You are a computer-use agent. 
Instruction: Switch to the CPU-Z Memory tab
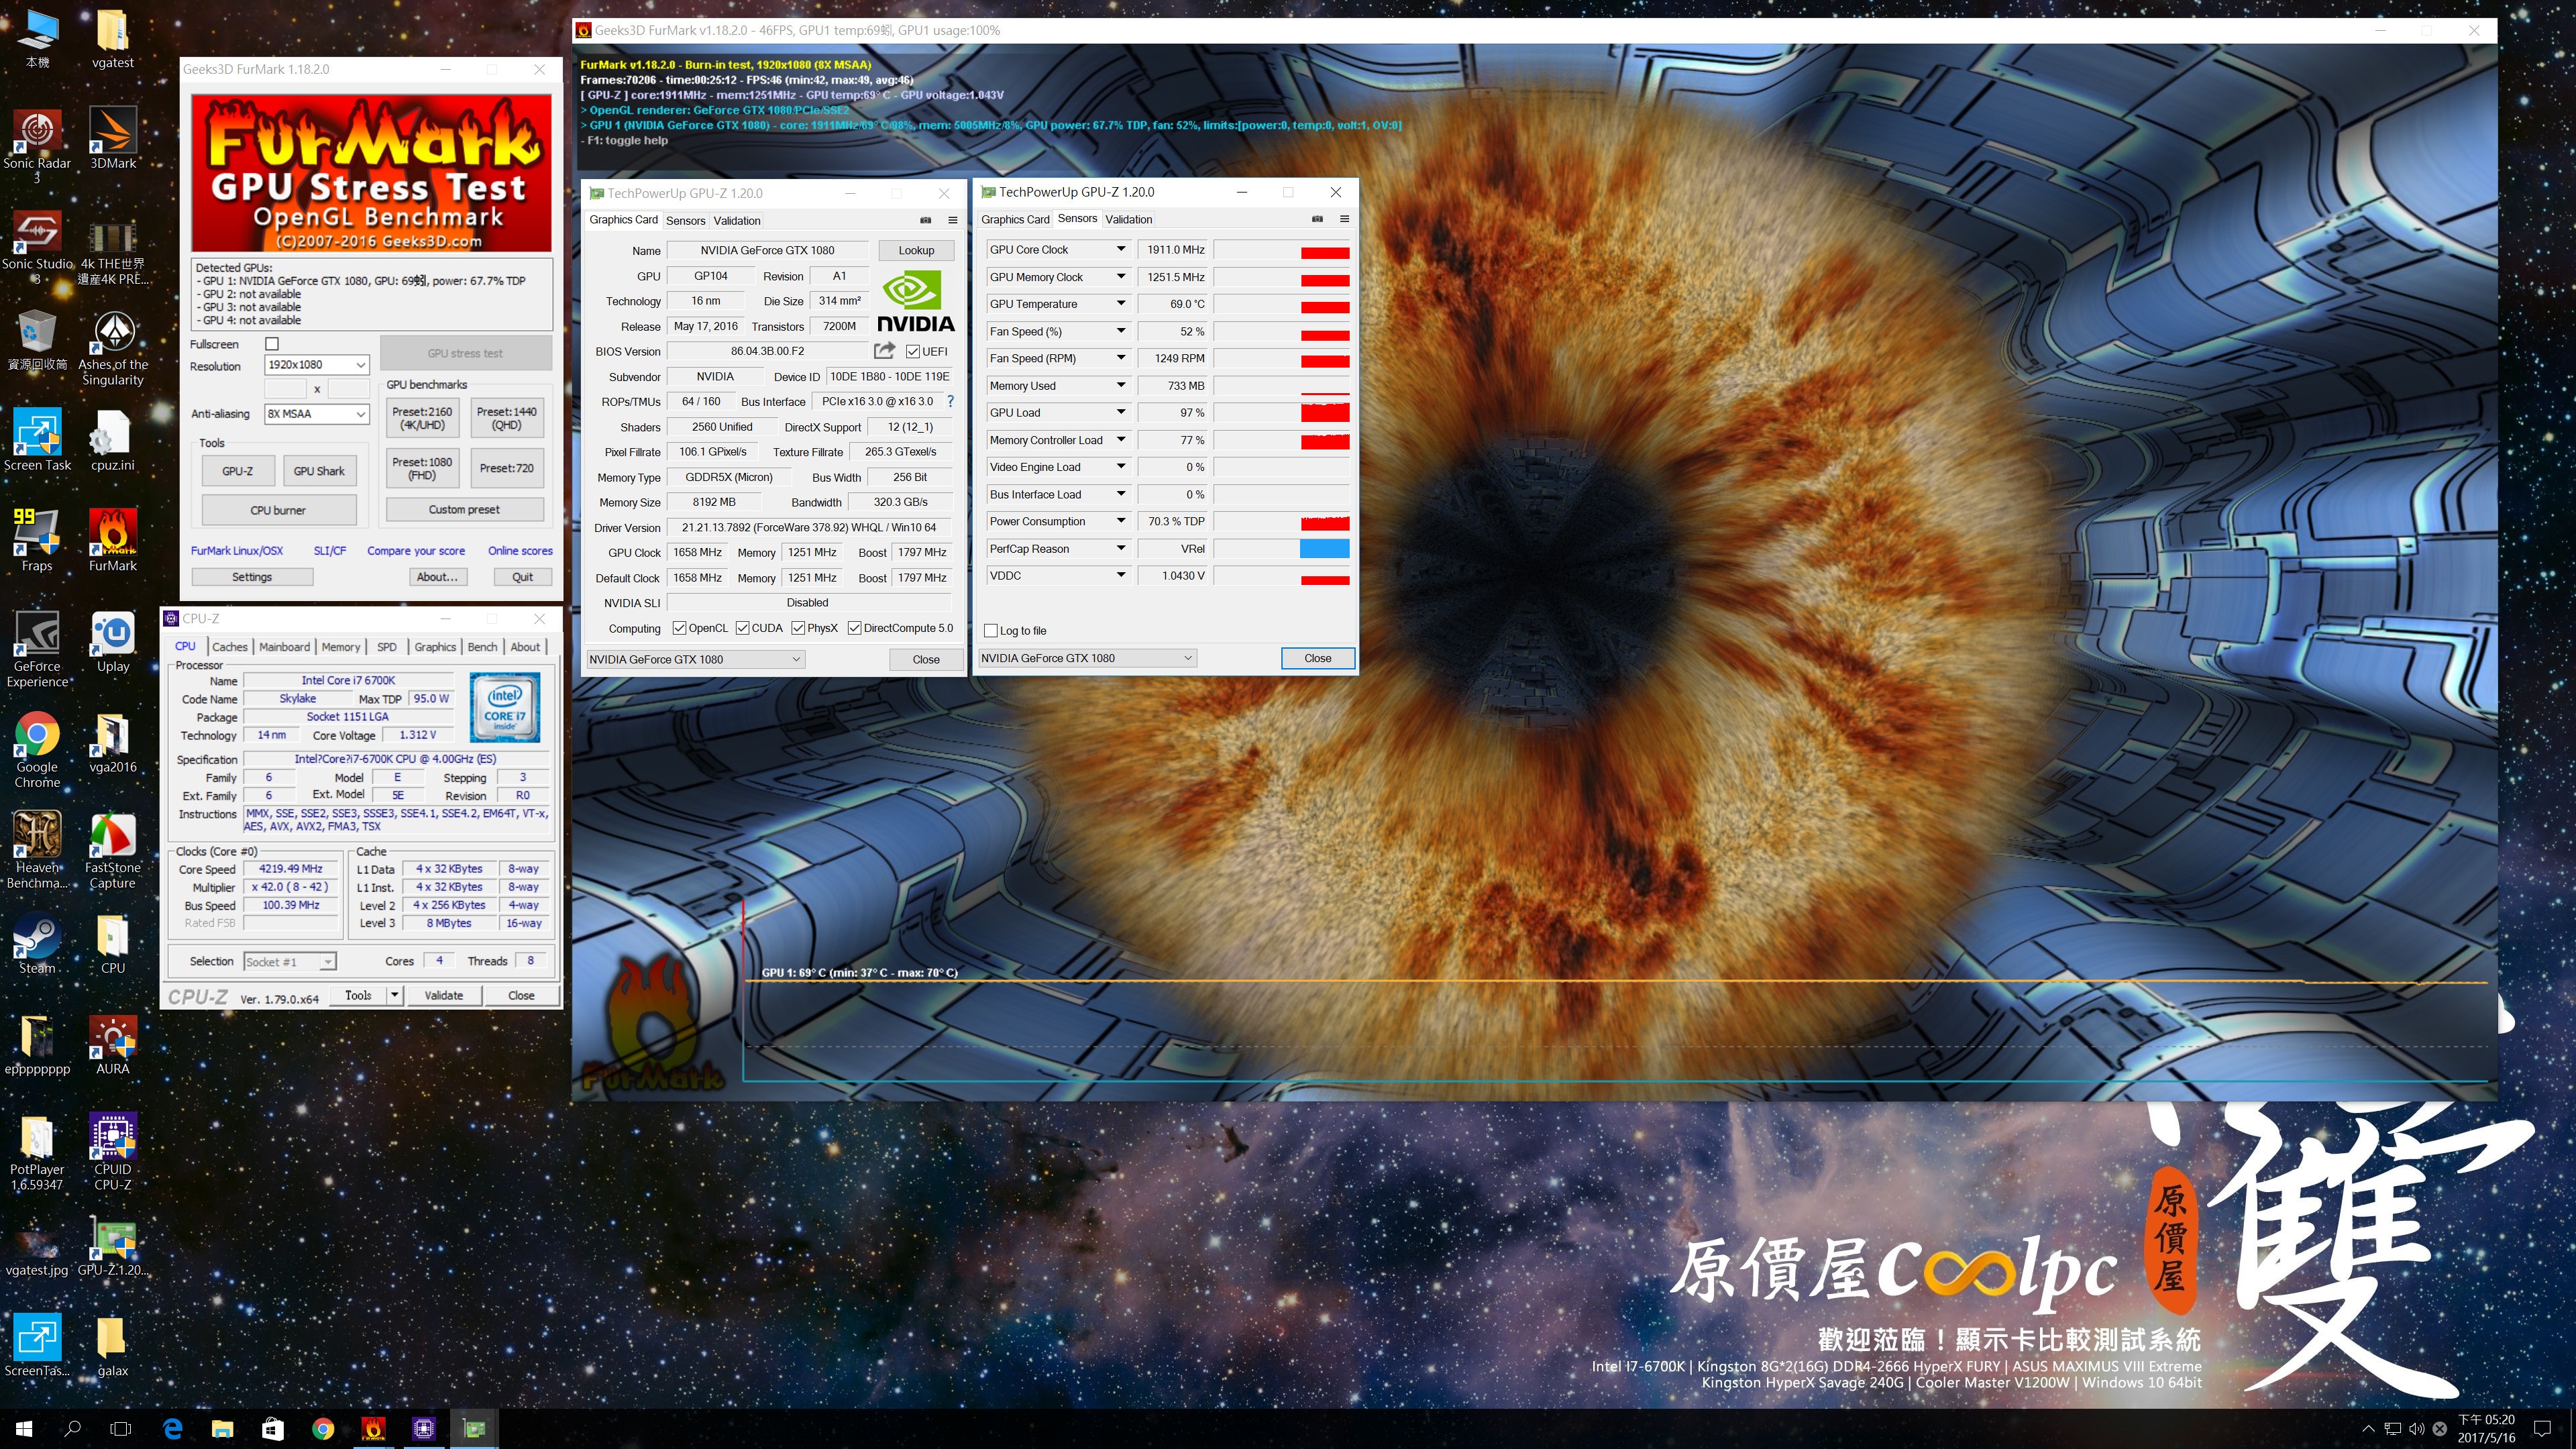point(340,647)
